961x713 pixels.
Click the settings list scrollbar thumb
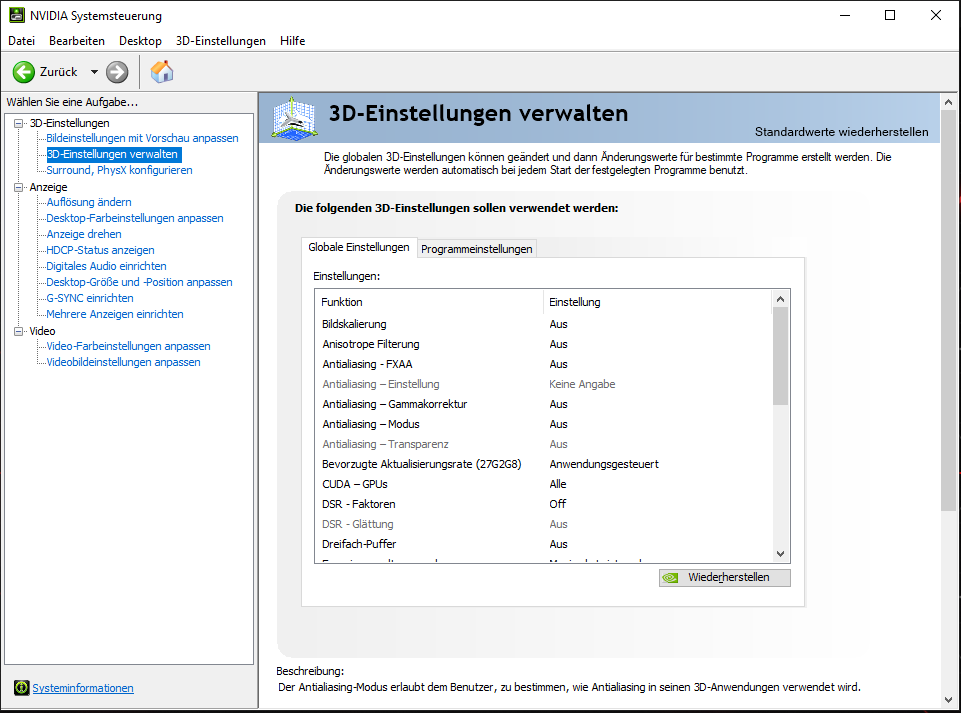pos(780,356)
